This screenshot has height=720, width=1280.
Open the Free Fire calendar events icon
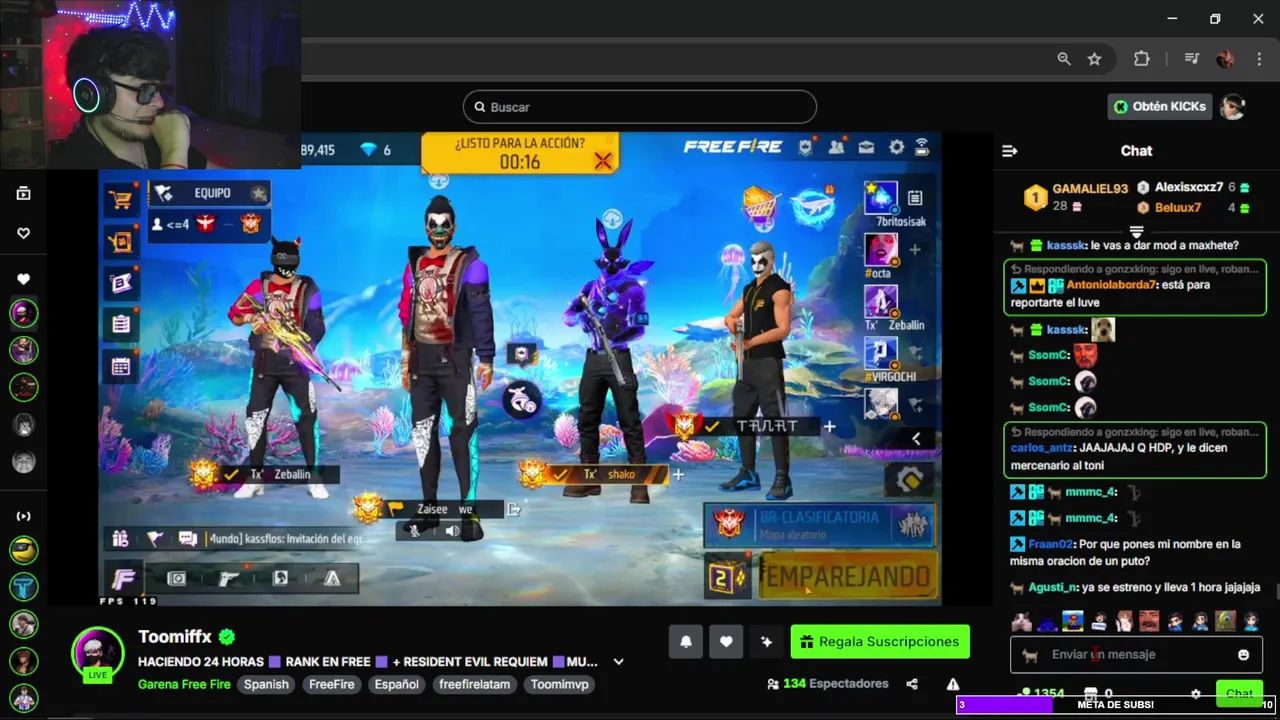(x=121, y=367)
